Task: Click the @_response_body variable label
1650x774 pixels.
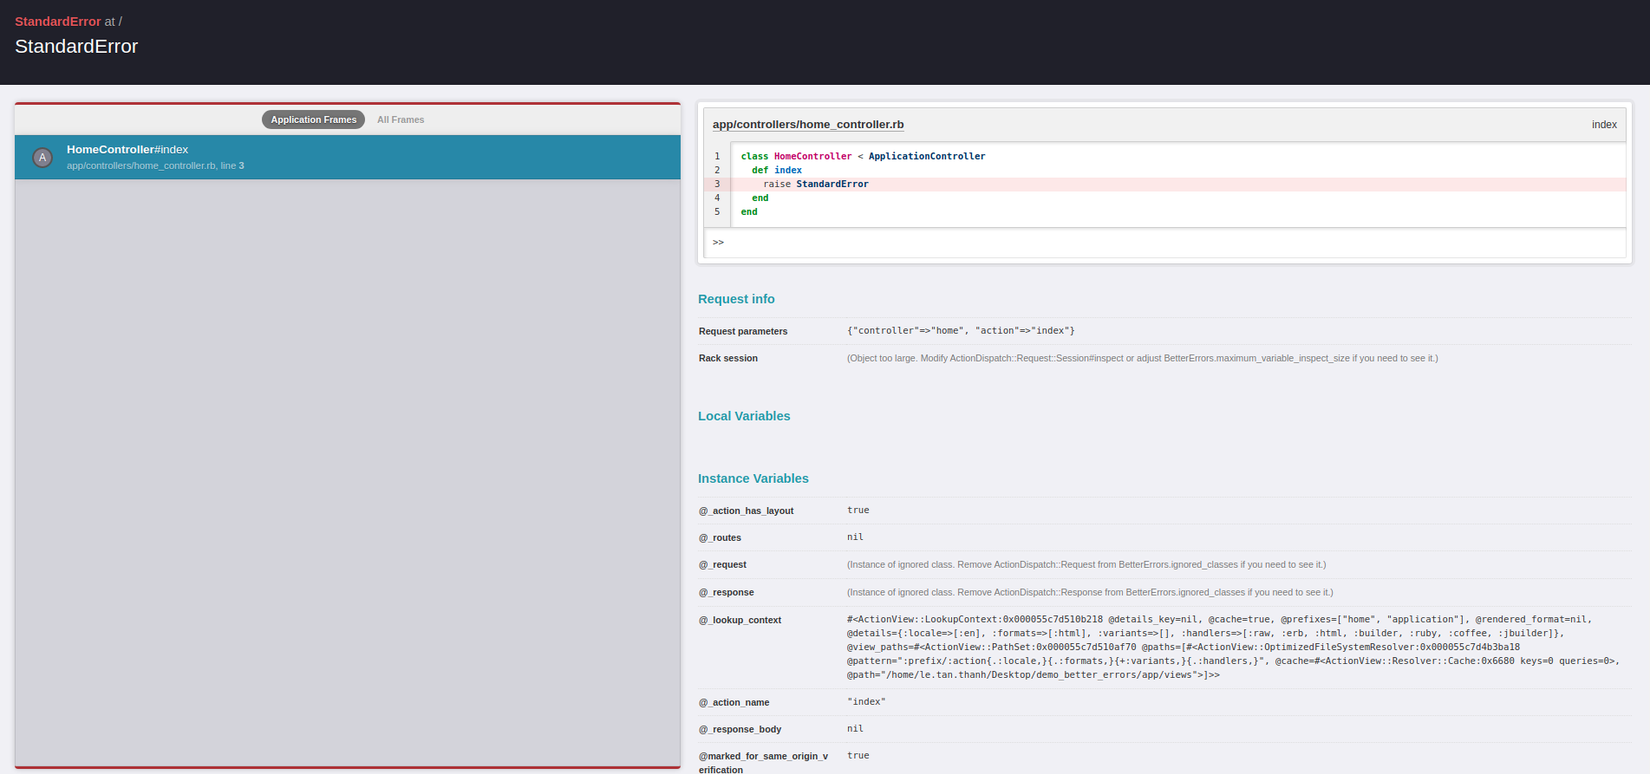Action: click(x=739, y=730)
